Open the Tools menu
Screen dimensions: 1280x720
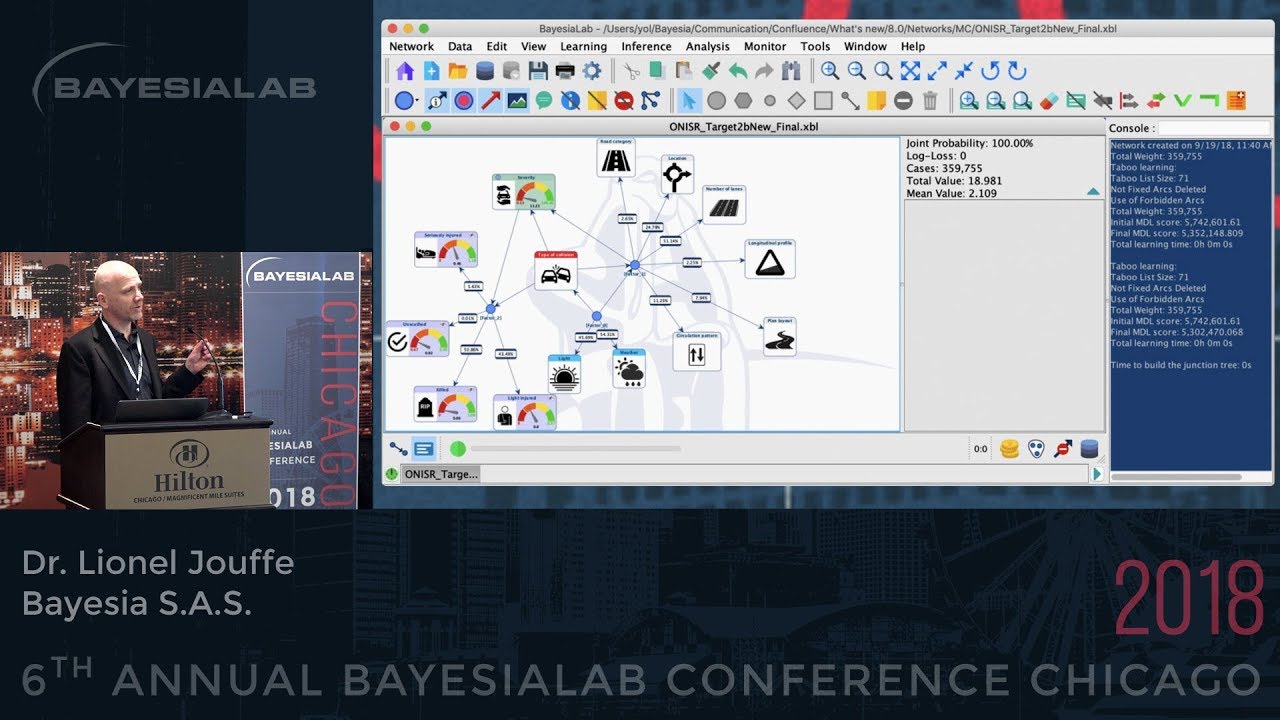pos(815,46)
